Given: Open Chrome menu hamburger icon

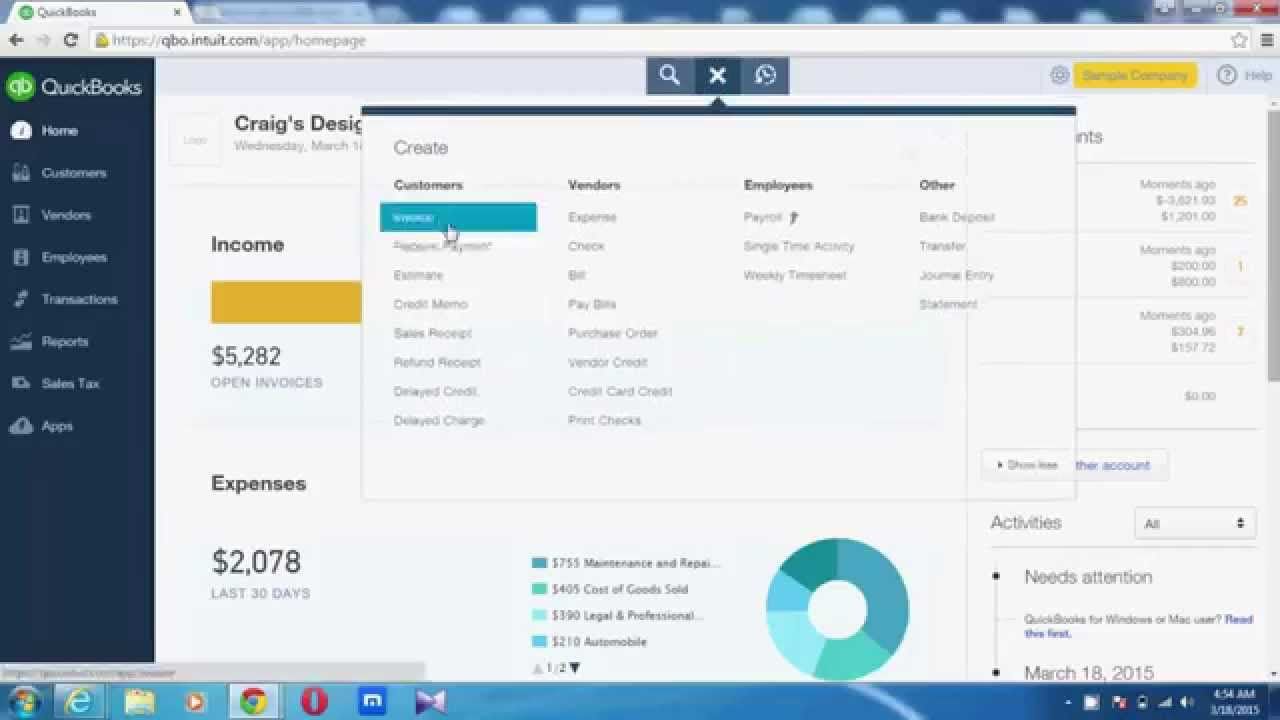Looking at the screenshot, I should pyautogui.click(x=1265, y=40).
